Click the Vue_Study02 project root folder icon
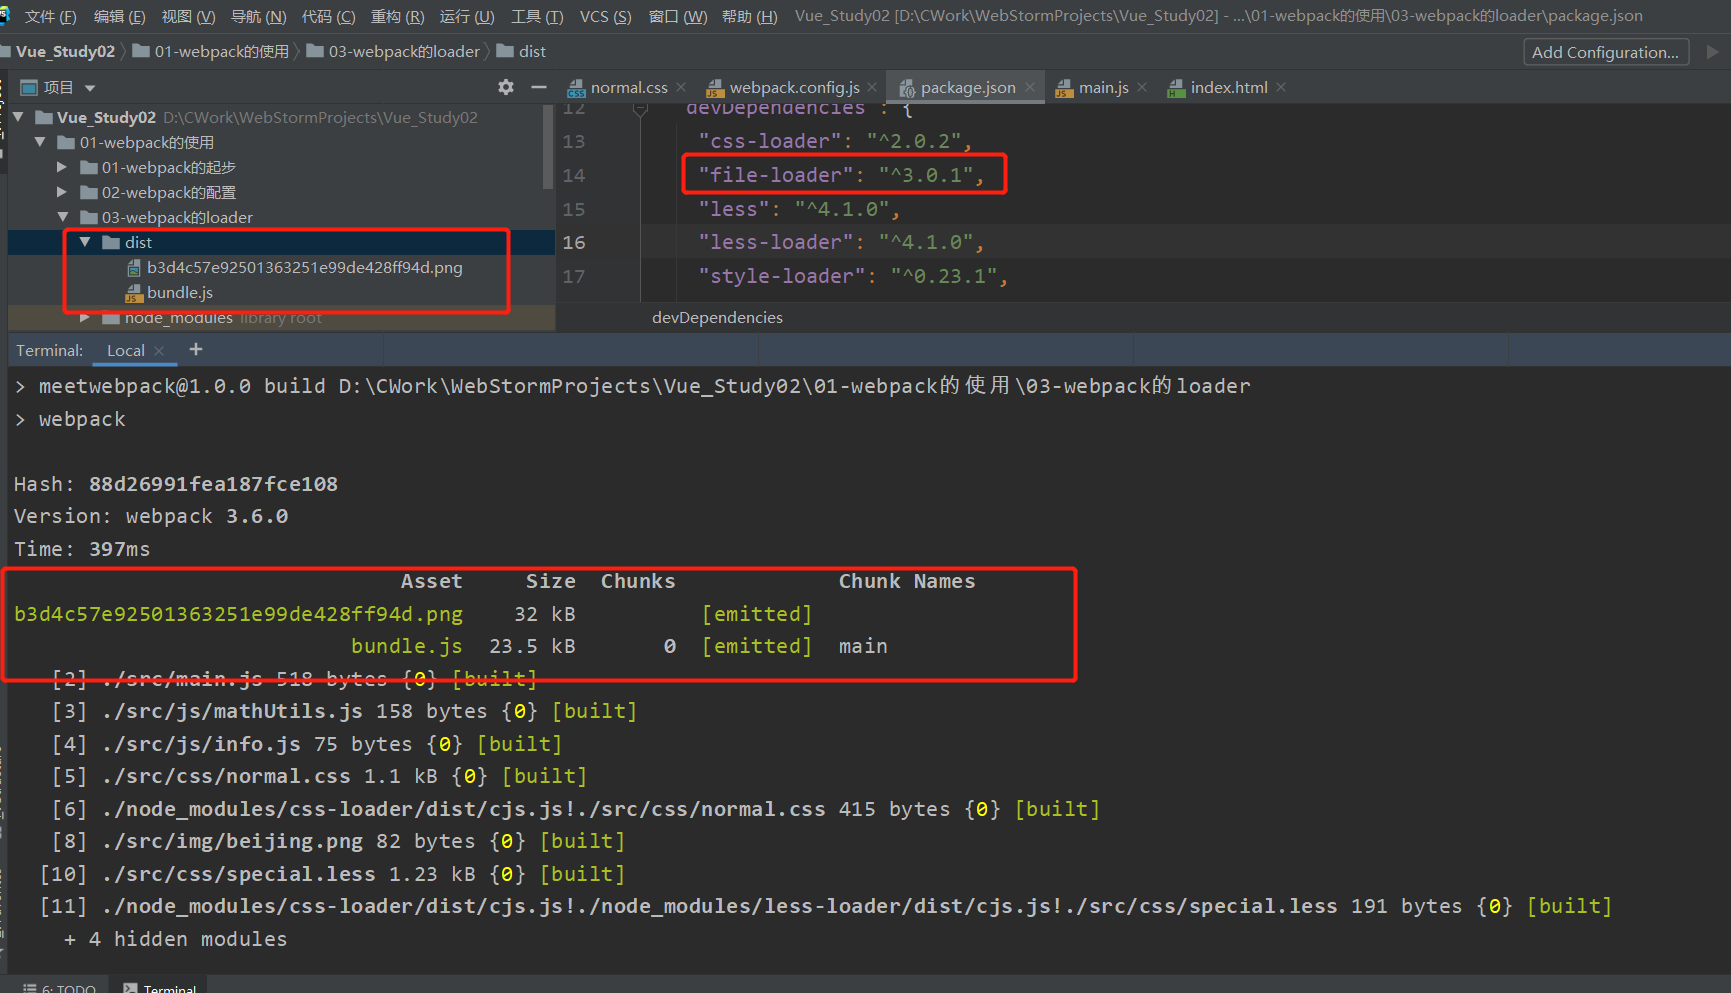 [x=44, y=117]
